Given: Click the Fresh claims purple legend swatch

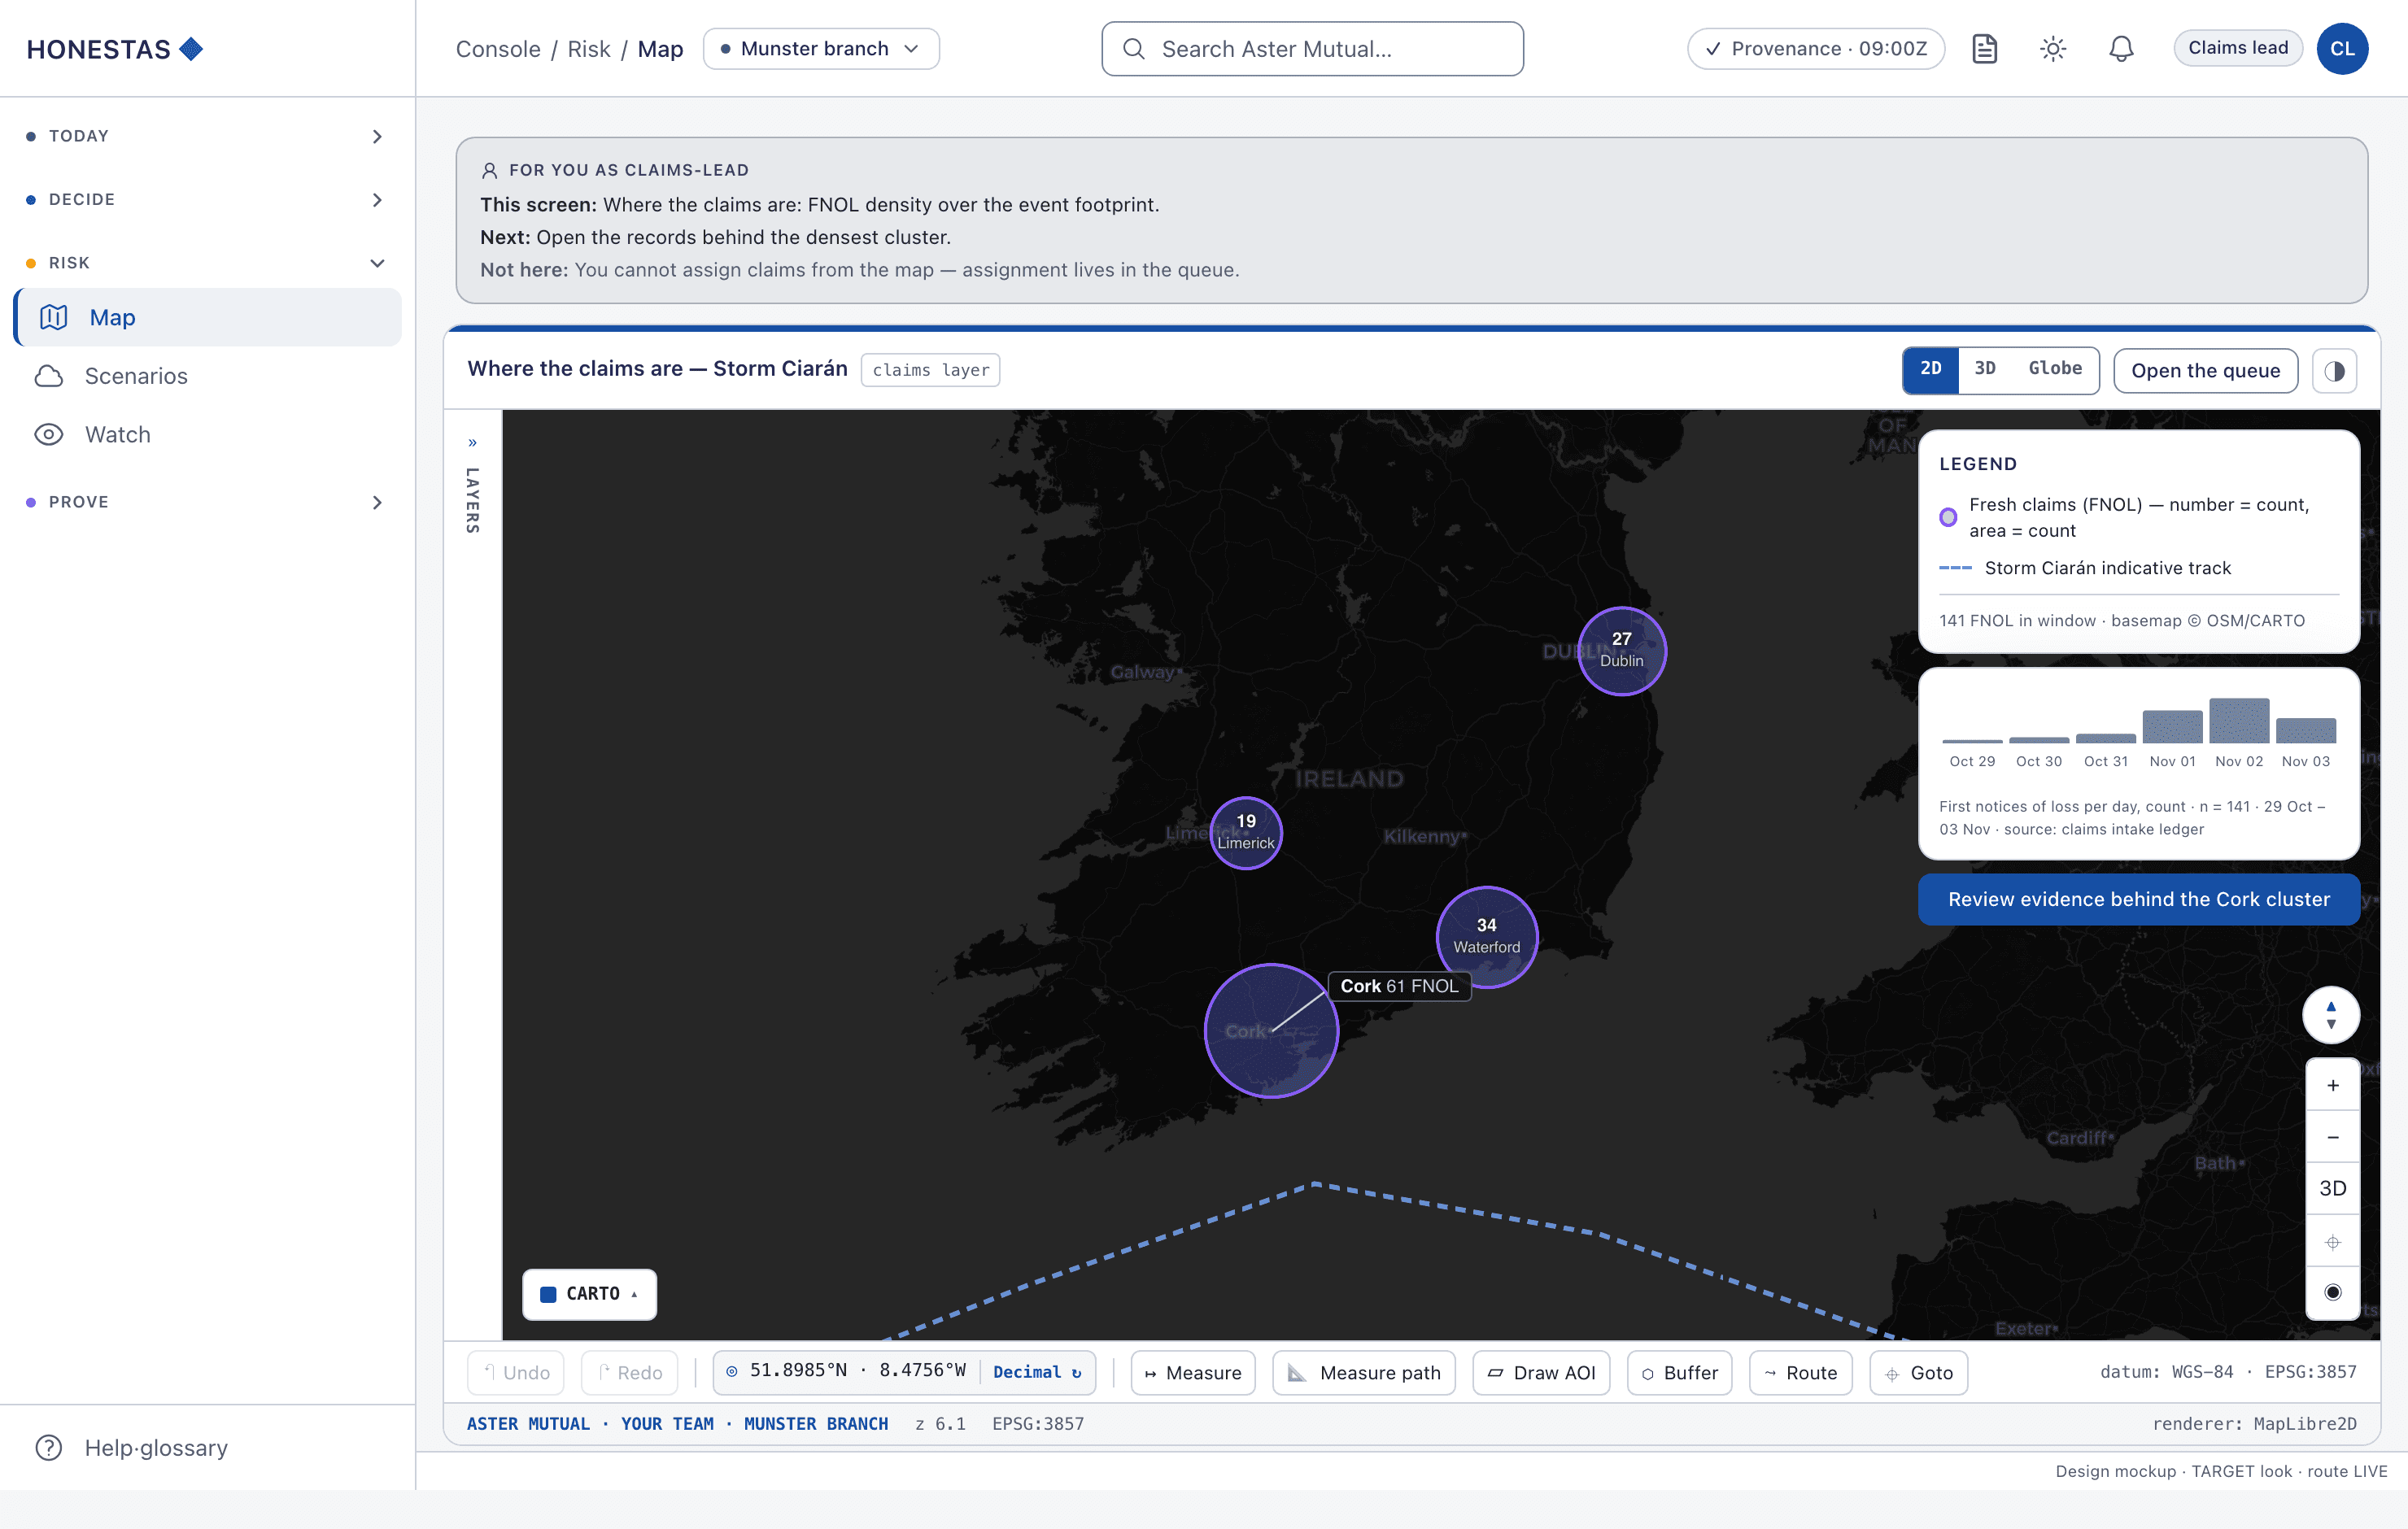Looking at the screenshot, I should (1947, 517).
